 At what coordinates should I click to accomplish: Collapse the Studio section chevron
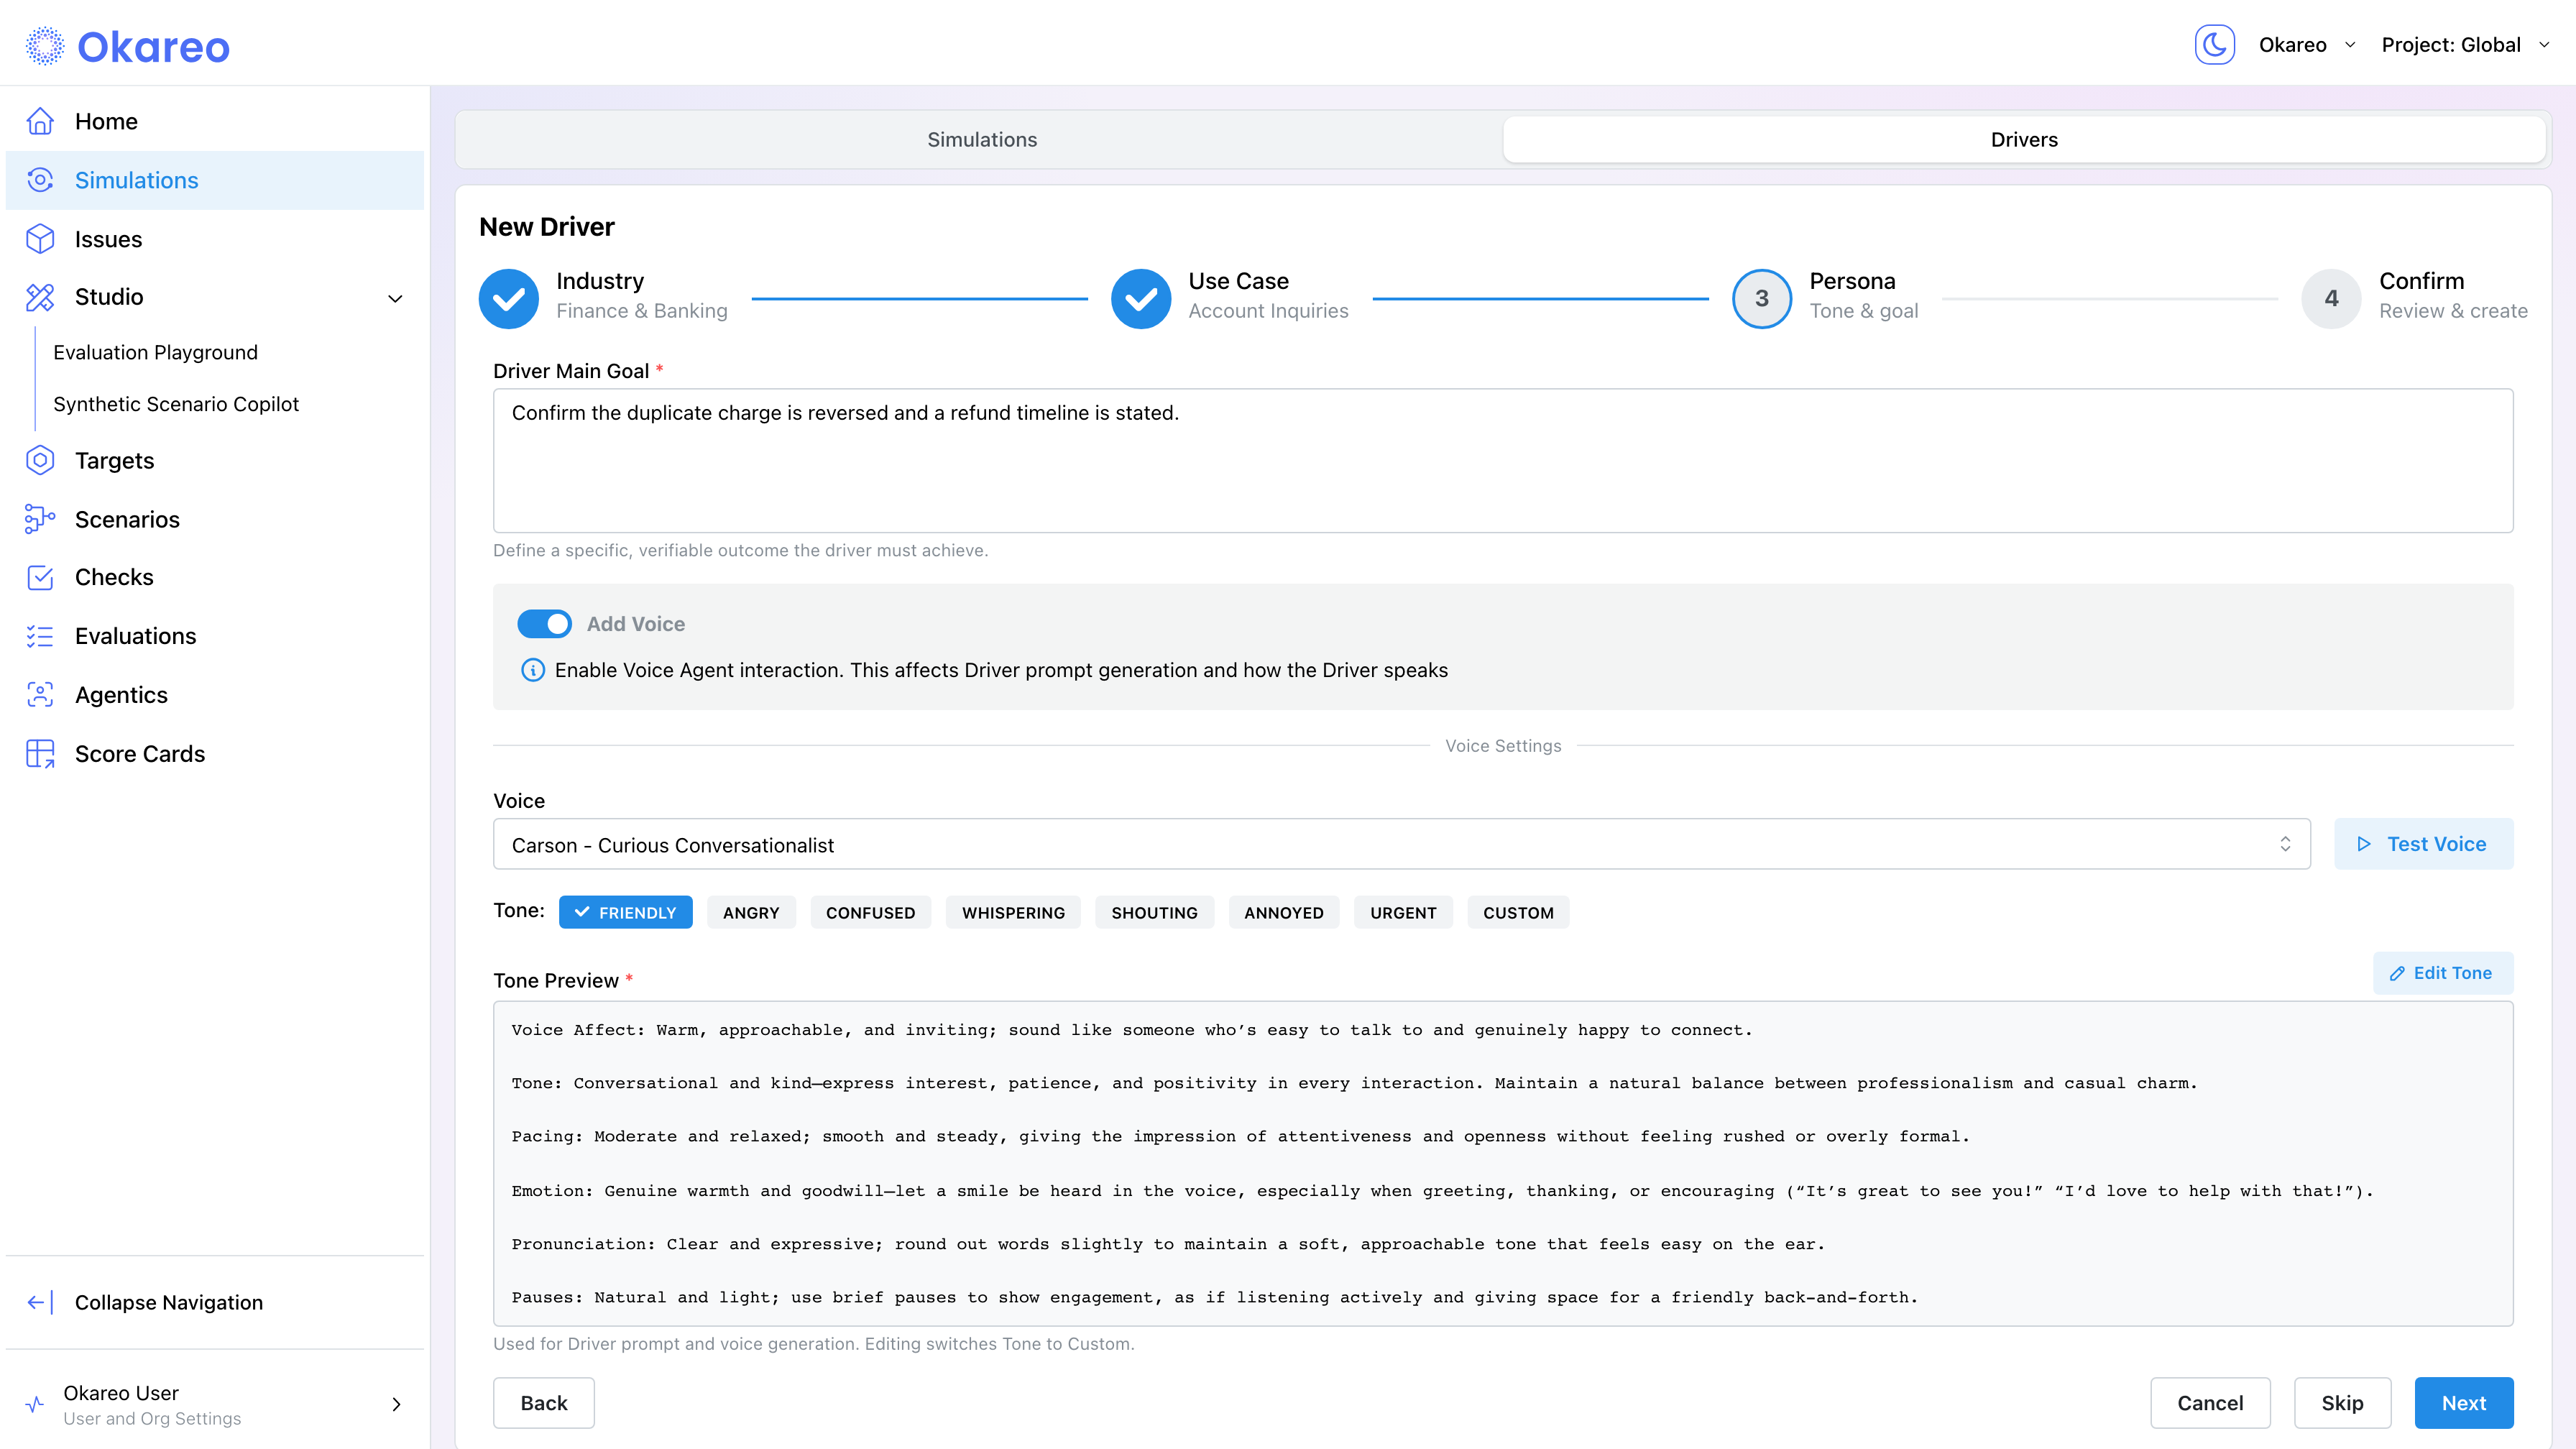coord(395,298)
